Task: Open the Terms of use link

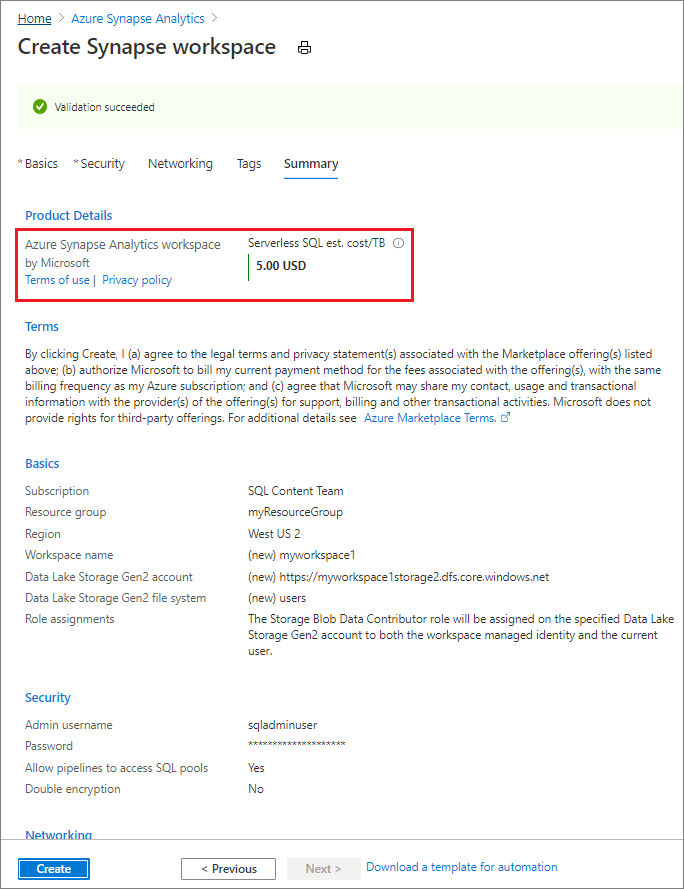Action: click(57, 280)
